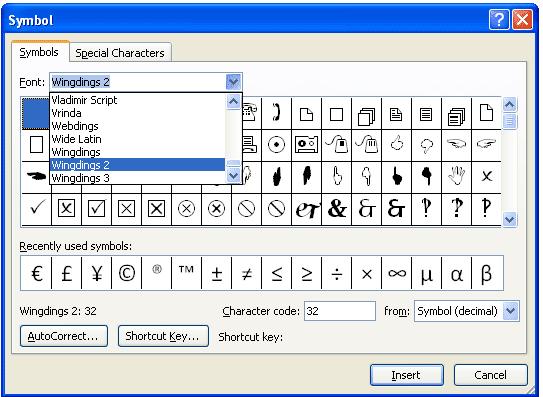The image size is (543, 397).
Task: Select the black upward-pointing finger symbol
Action: (x=397, y=177)
